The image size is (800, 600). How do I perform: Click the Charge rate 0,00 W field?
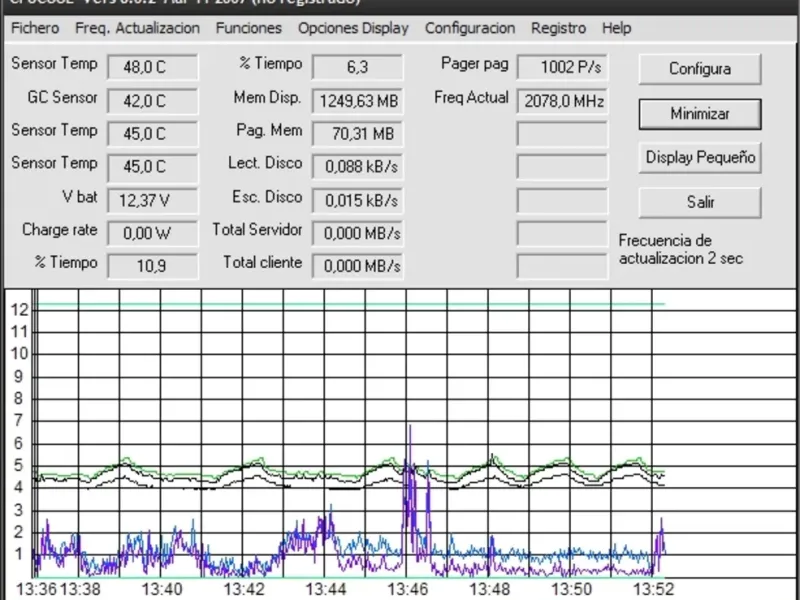pos(153,234)
